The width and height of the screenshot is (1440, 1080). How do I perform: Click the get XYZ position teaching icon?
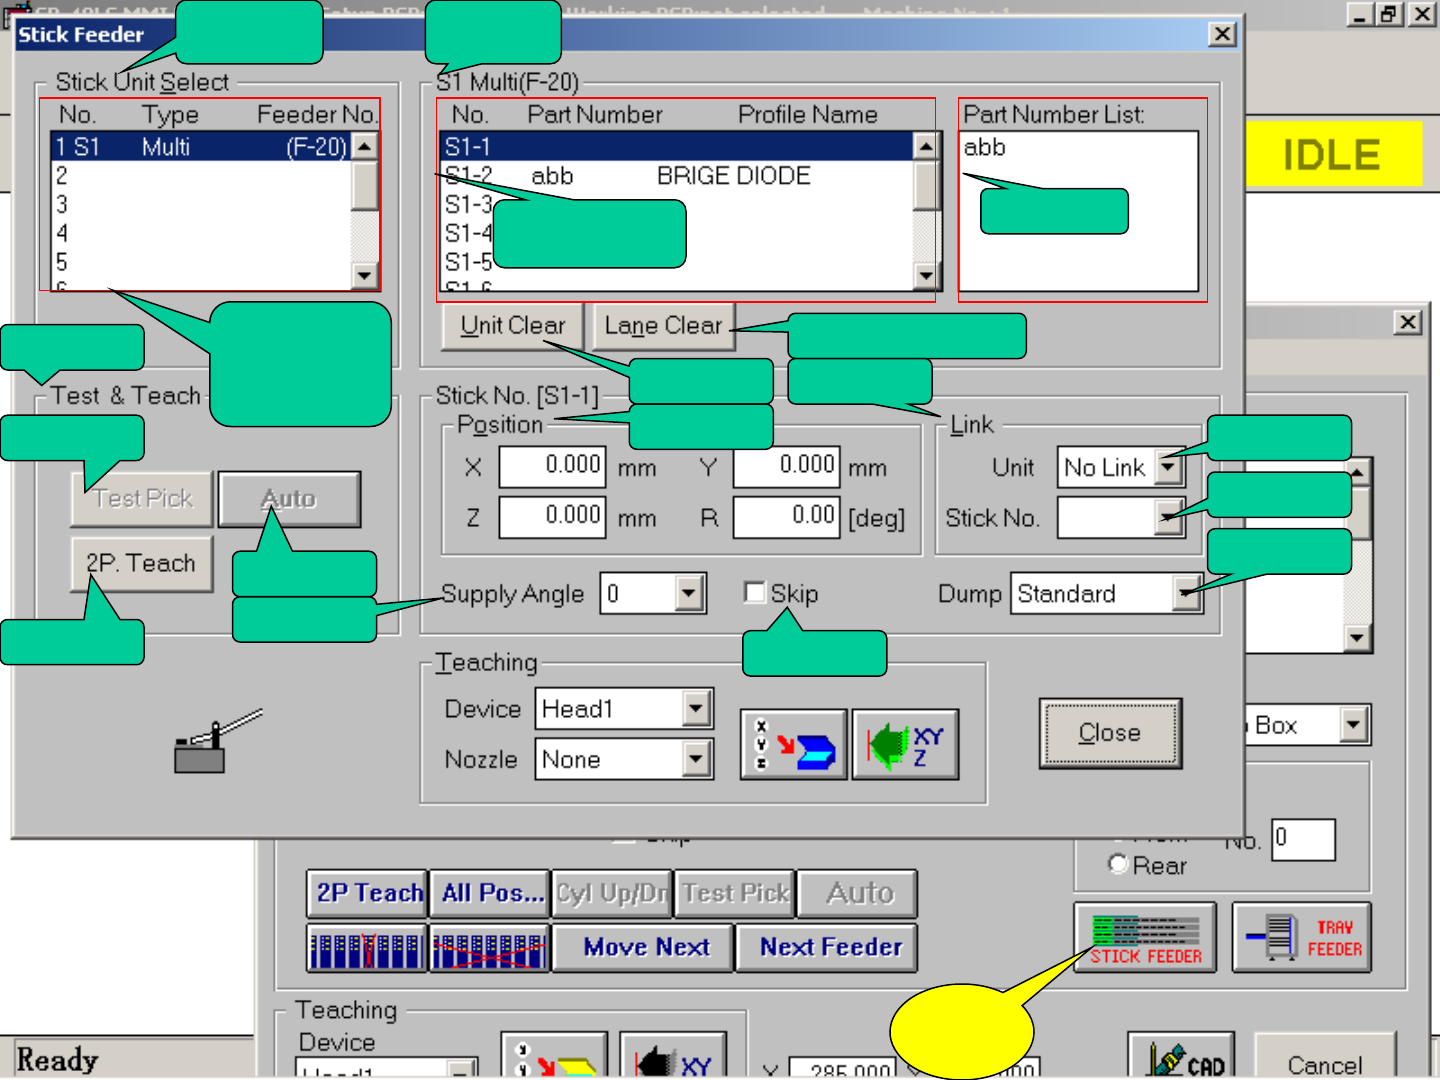tap(906, 744)
